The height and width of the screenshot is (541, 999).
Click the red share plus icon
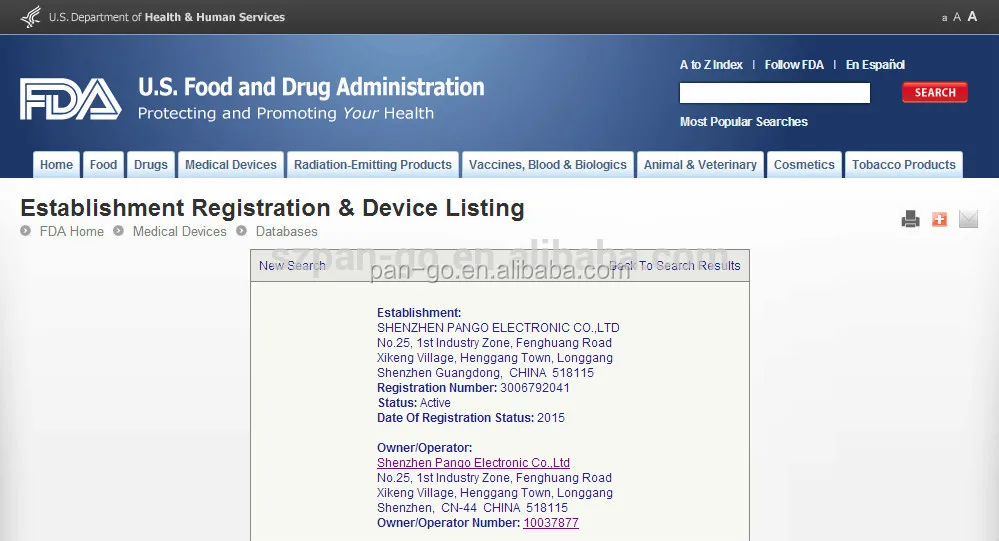[x=939, y=219]
